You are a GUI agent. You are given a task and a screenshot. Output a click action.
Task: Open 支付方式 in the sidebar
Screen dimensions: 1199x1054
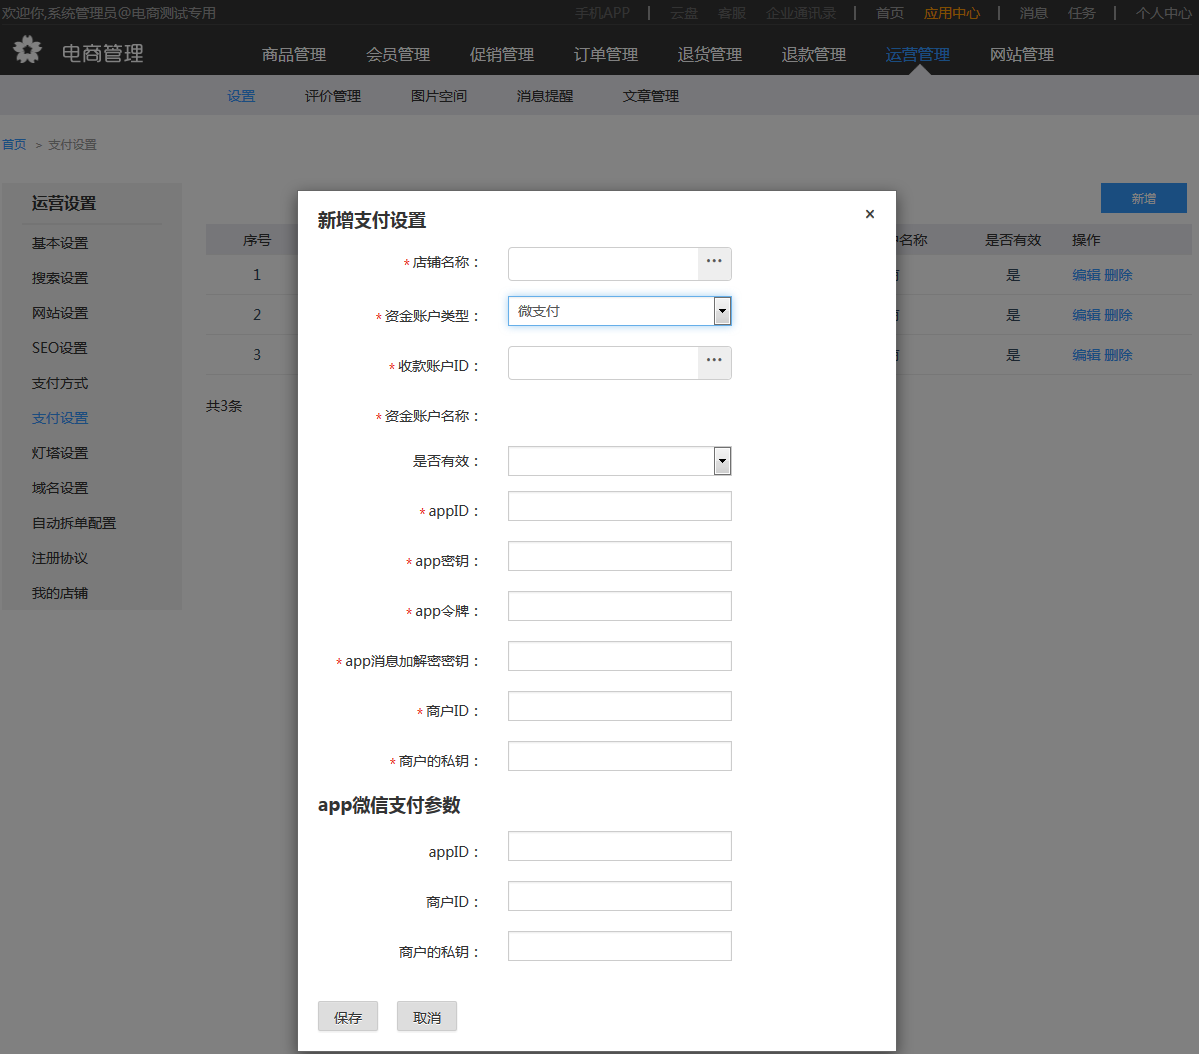point(60,383)
